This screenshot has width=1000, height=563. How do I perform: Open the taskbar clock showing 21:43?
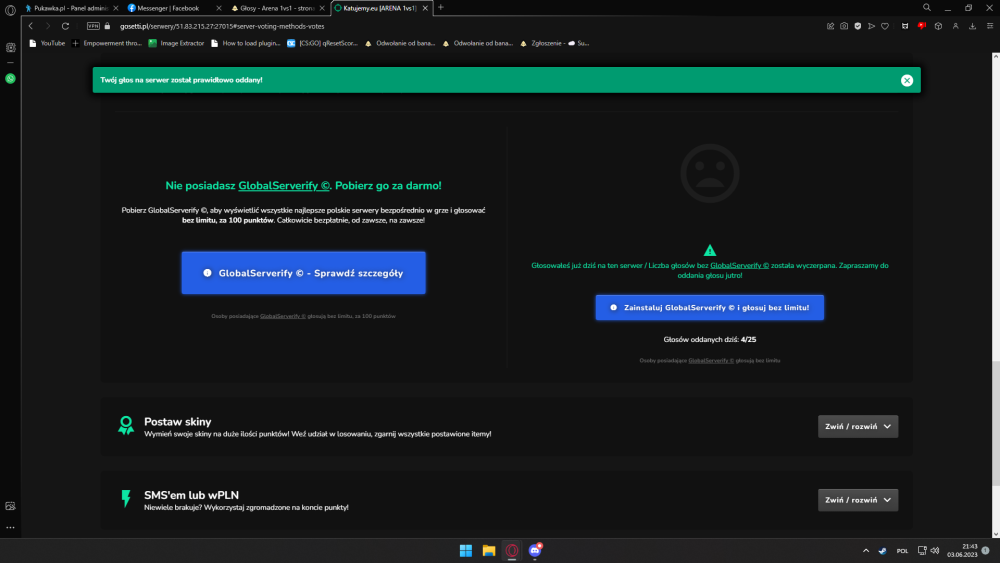[962, 550]
